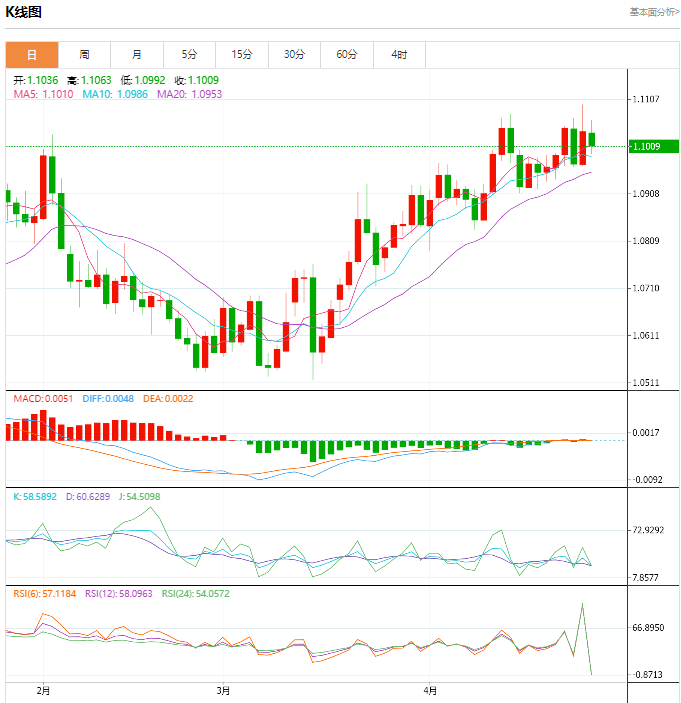
Task: Select the 60分 timeframe tab
Action: click(347, 55)
